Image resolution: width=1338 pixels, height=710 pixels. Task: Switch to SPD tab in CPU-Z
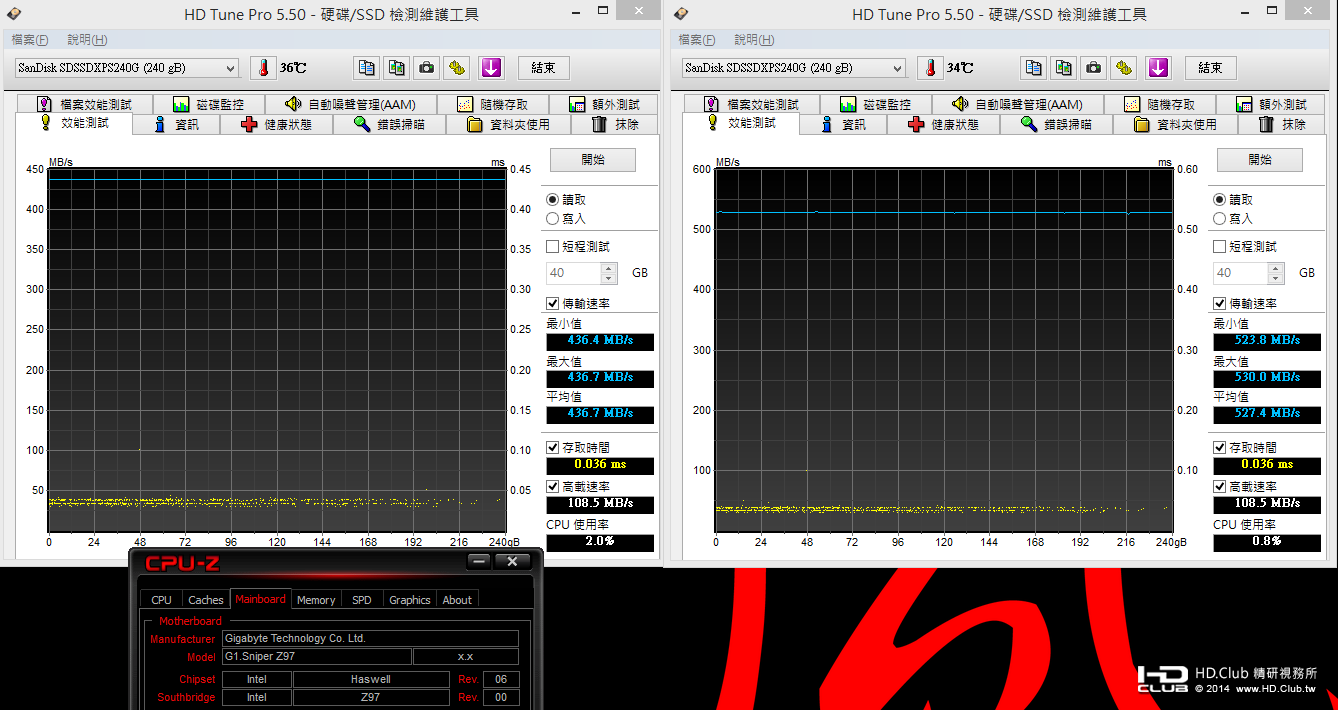362,600
